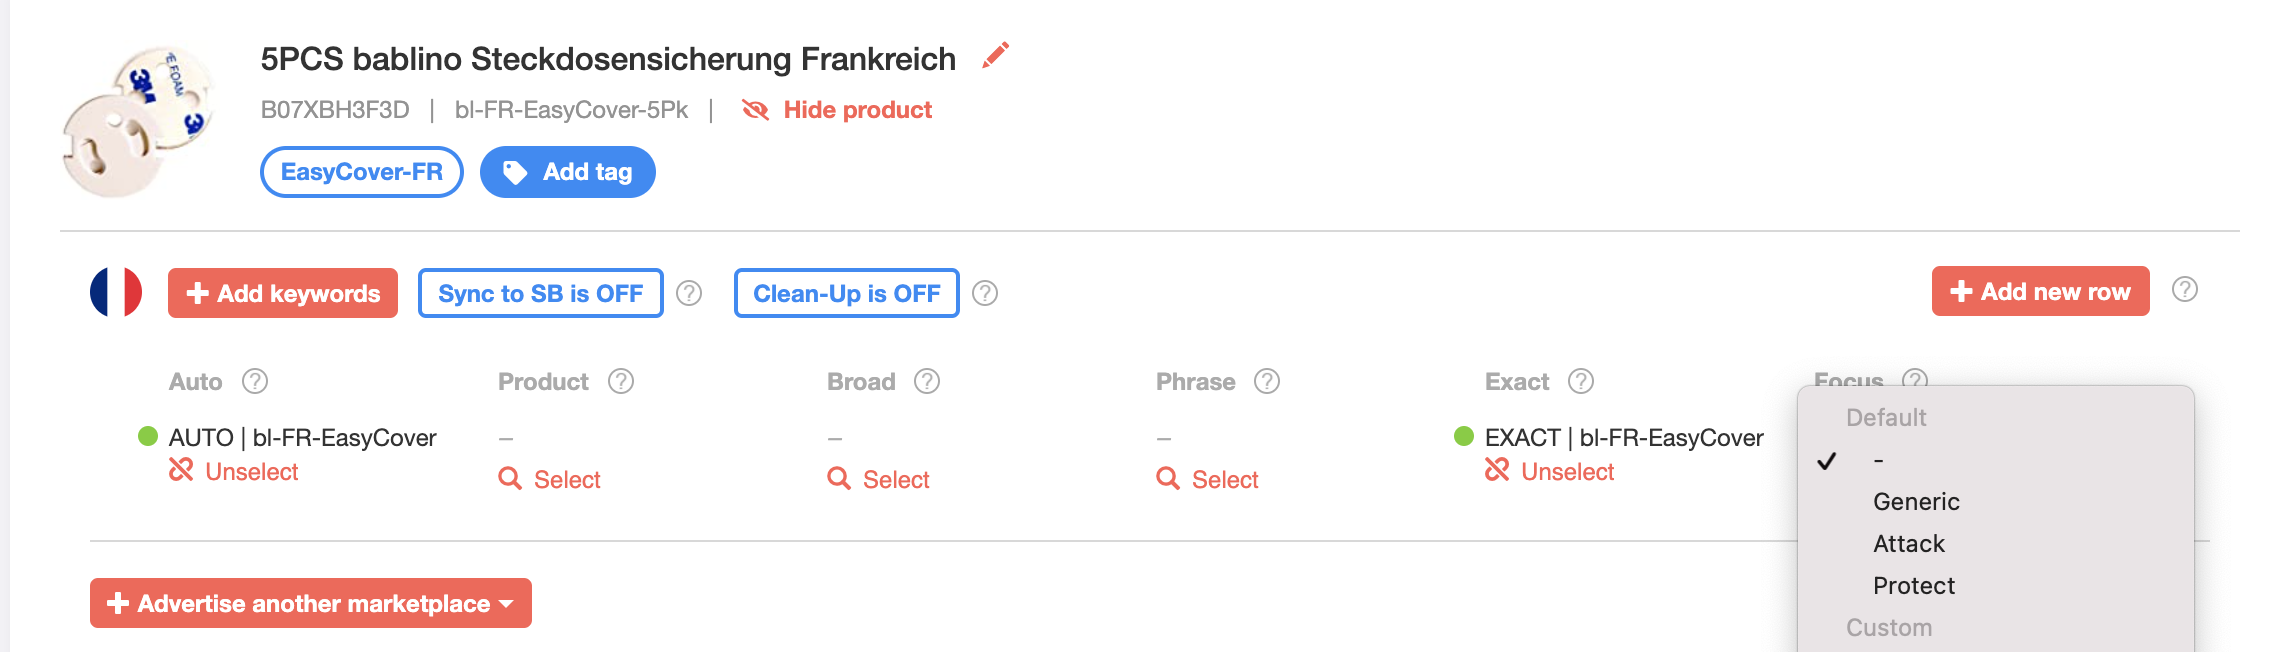Click help icon beside Clean-Up is OFF
The width and height of the screenshot is (2284, 652).
point(985,293)
